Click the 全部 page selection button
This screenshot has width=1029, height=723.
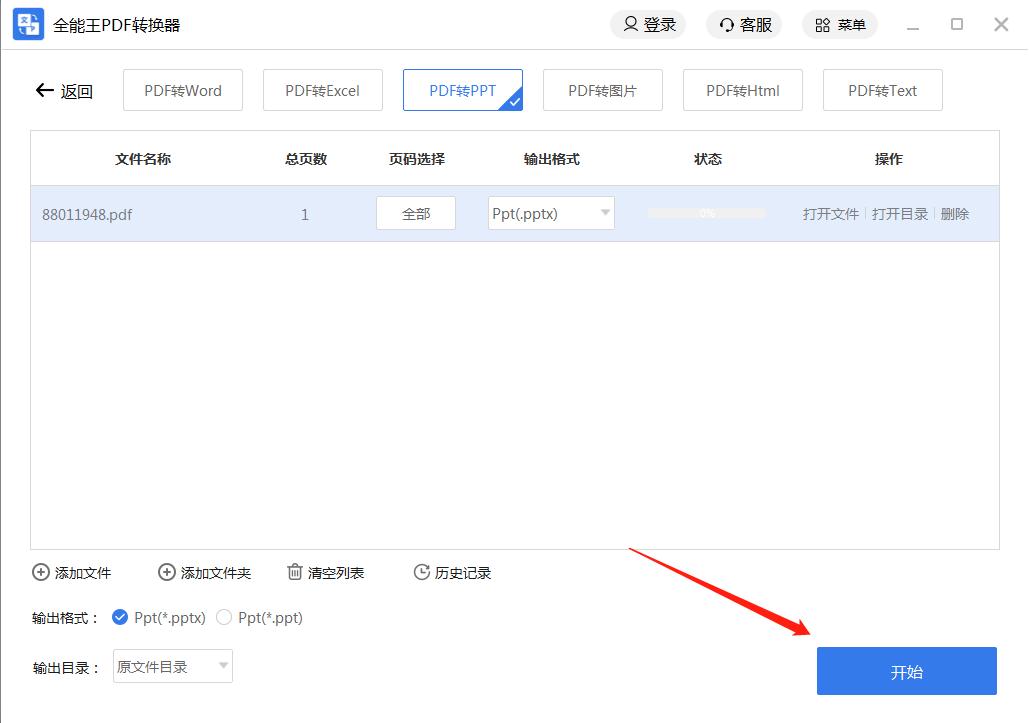pyautogui.click(x=416, y=214)
